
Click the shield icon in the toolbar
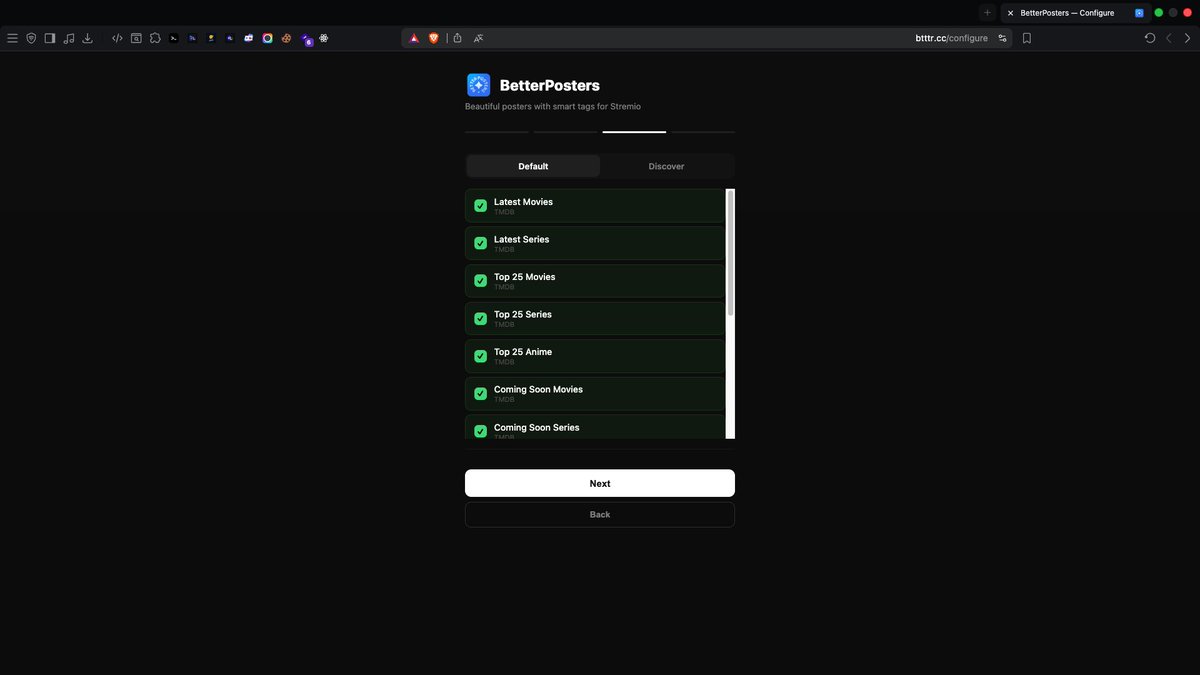[31, 38]
